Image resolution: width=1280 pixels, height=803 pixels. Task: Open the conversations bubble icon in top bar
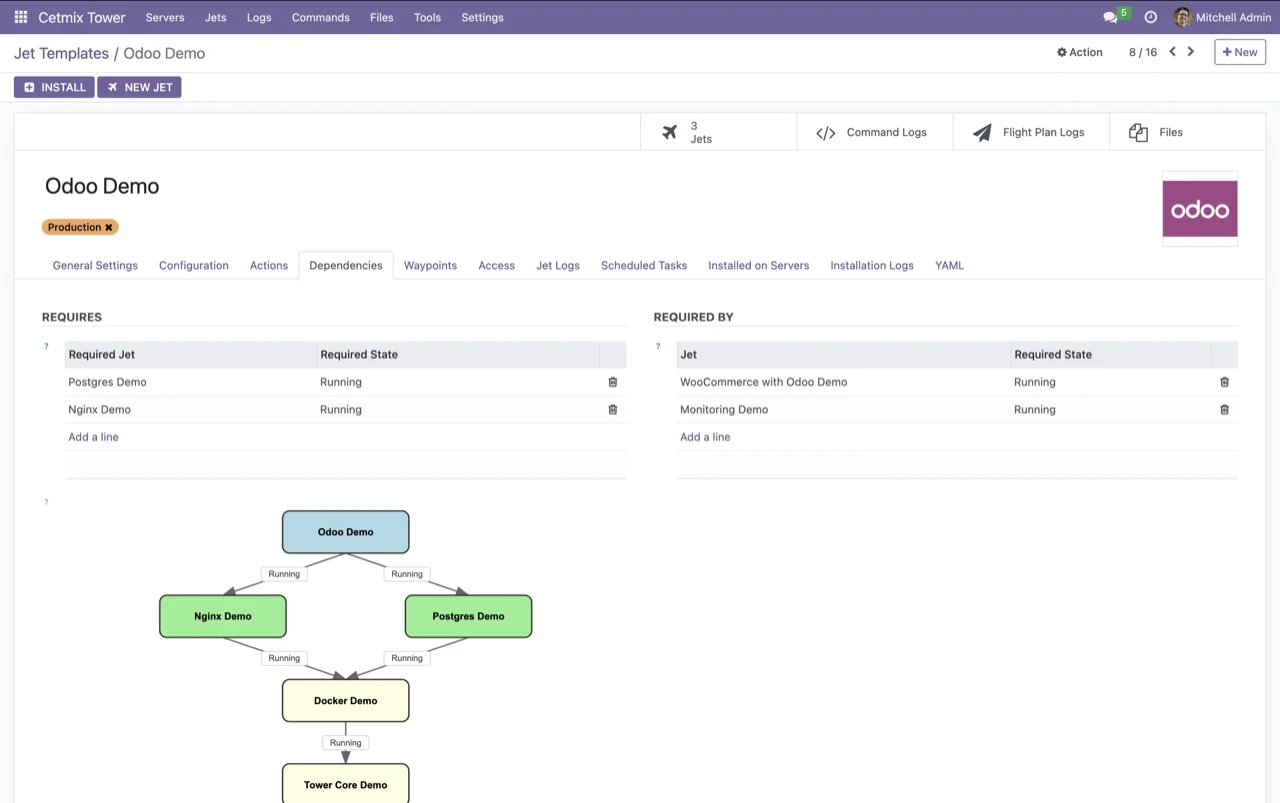tap(1110, 17)
